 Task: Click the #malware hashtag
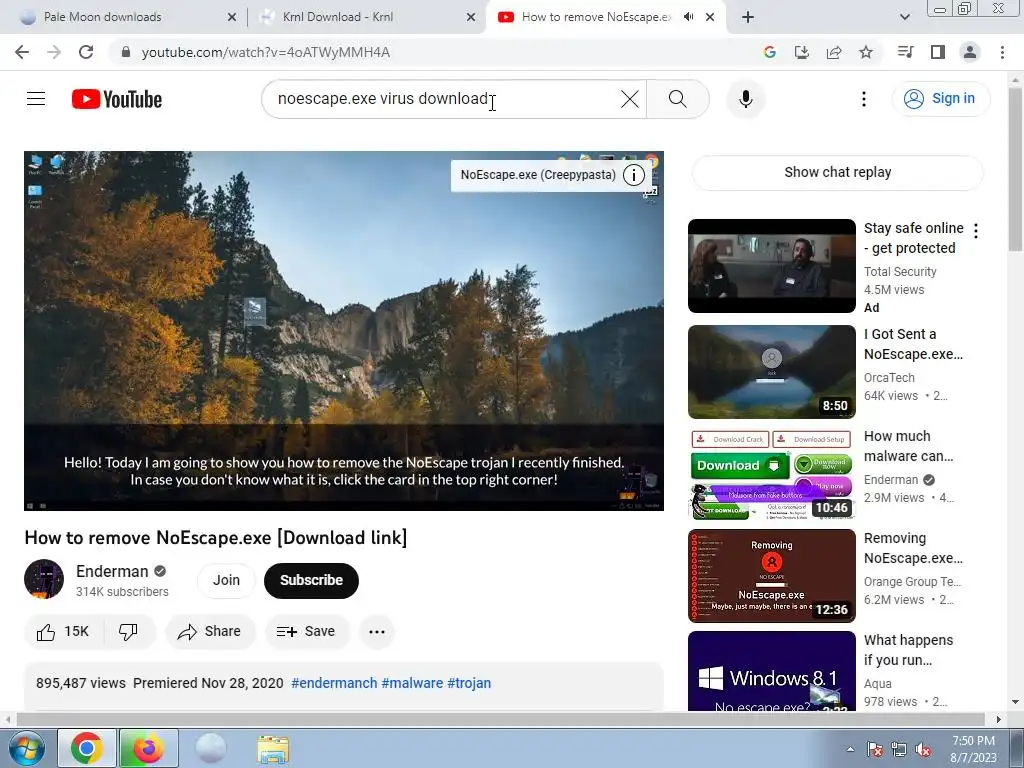[412, 683]
